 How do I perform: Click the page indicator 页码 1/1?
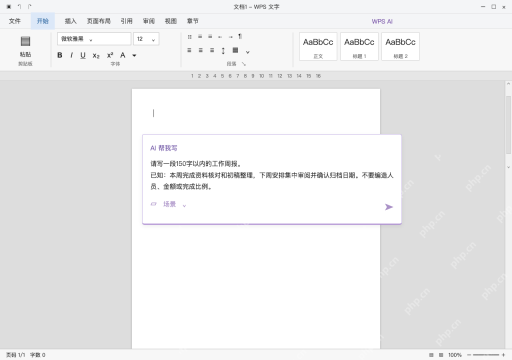pyautogui.click(x=16, y=355)
